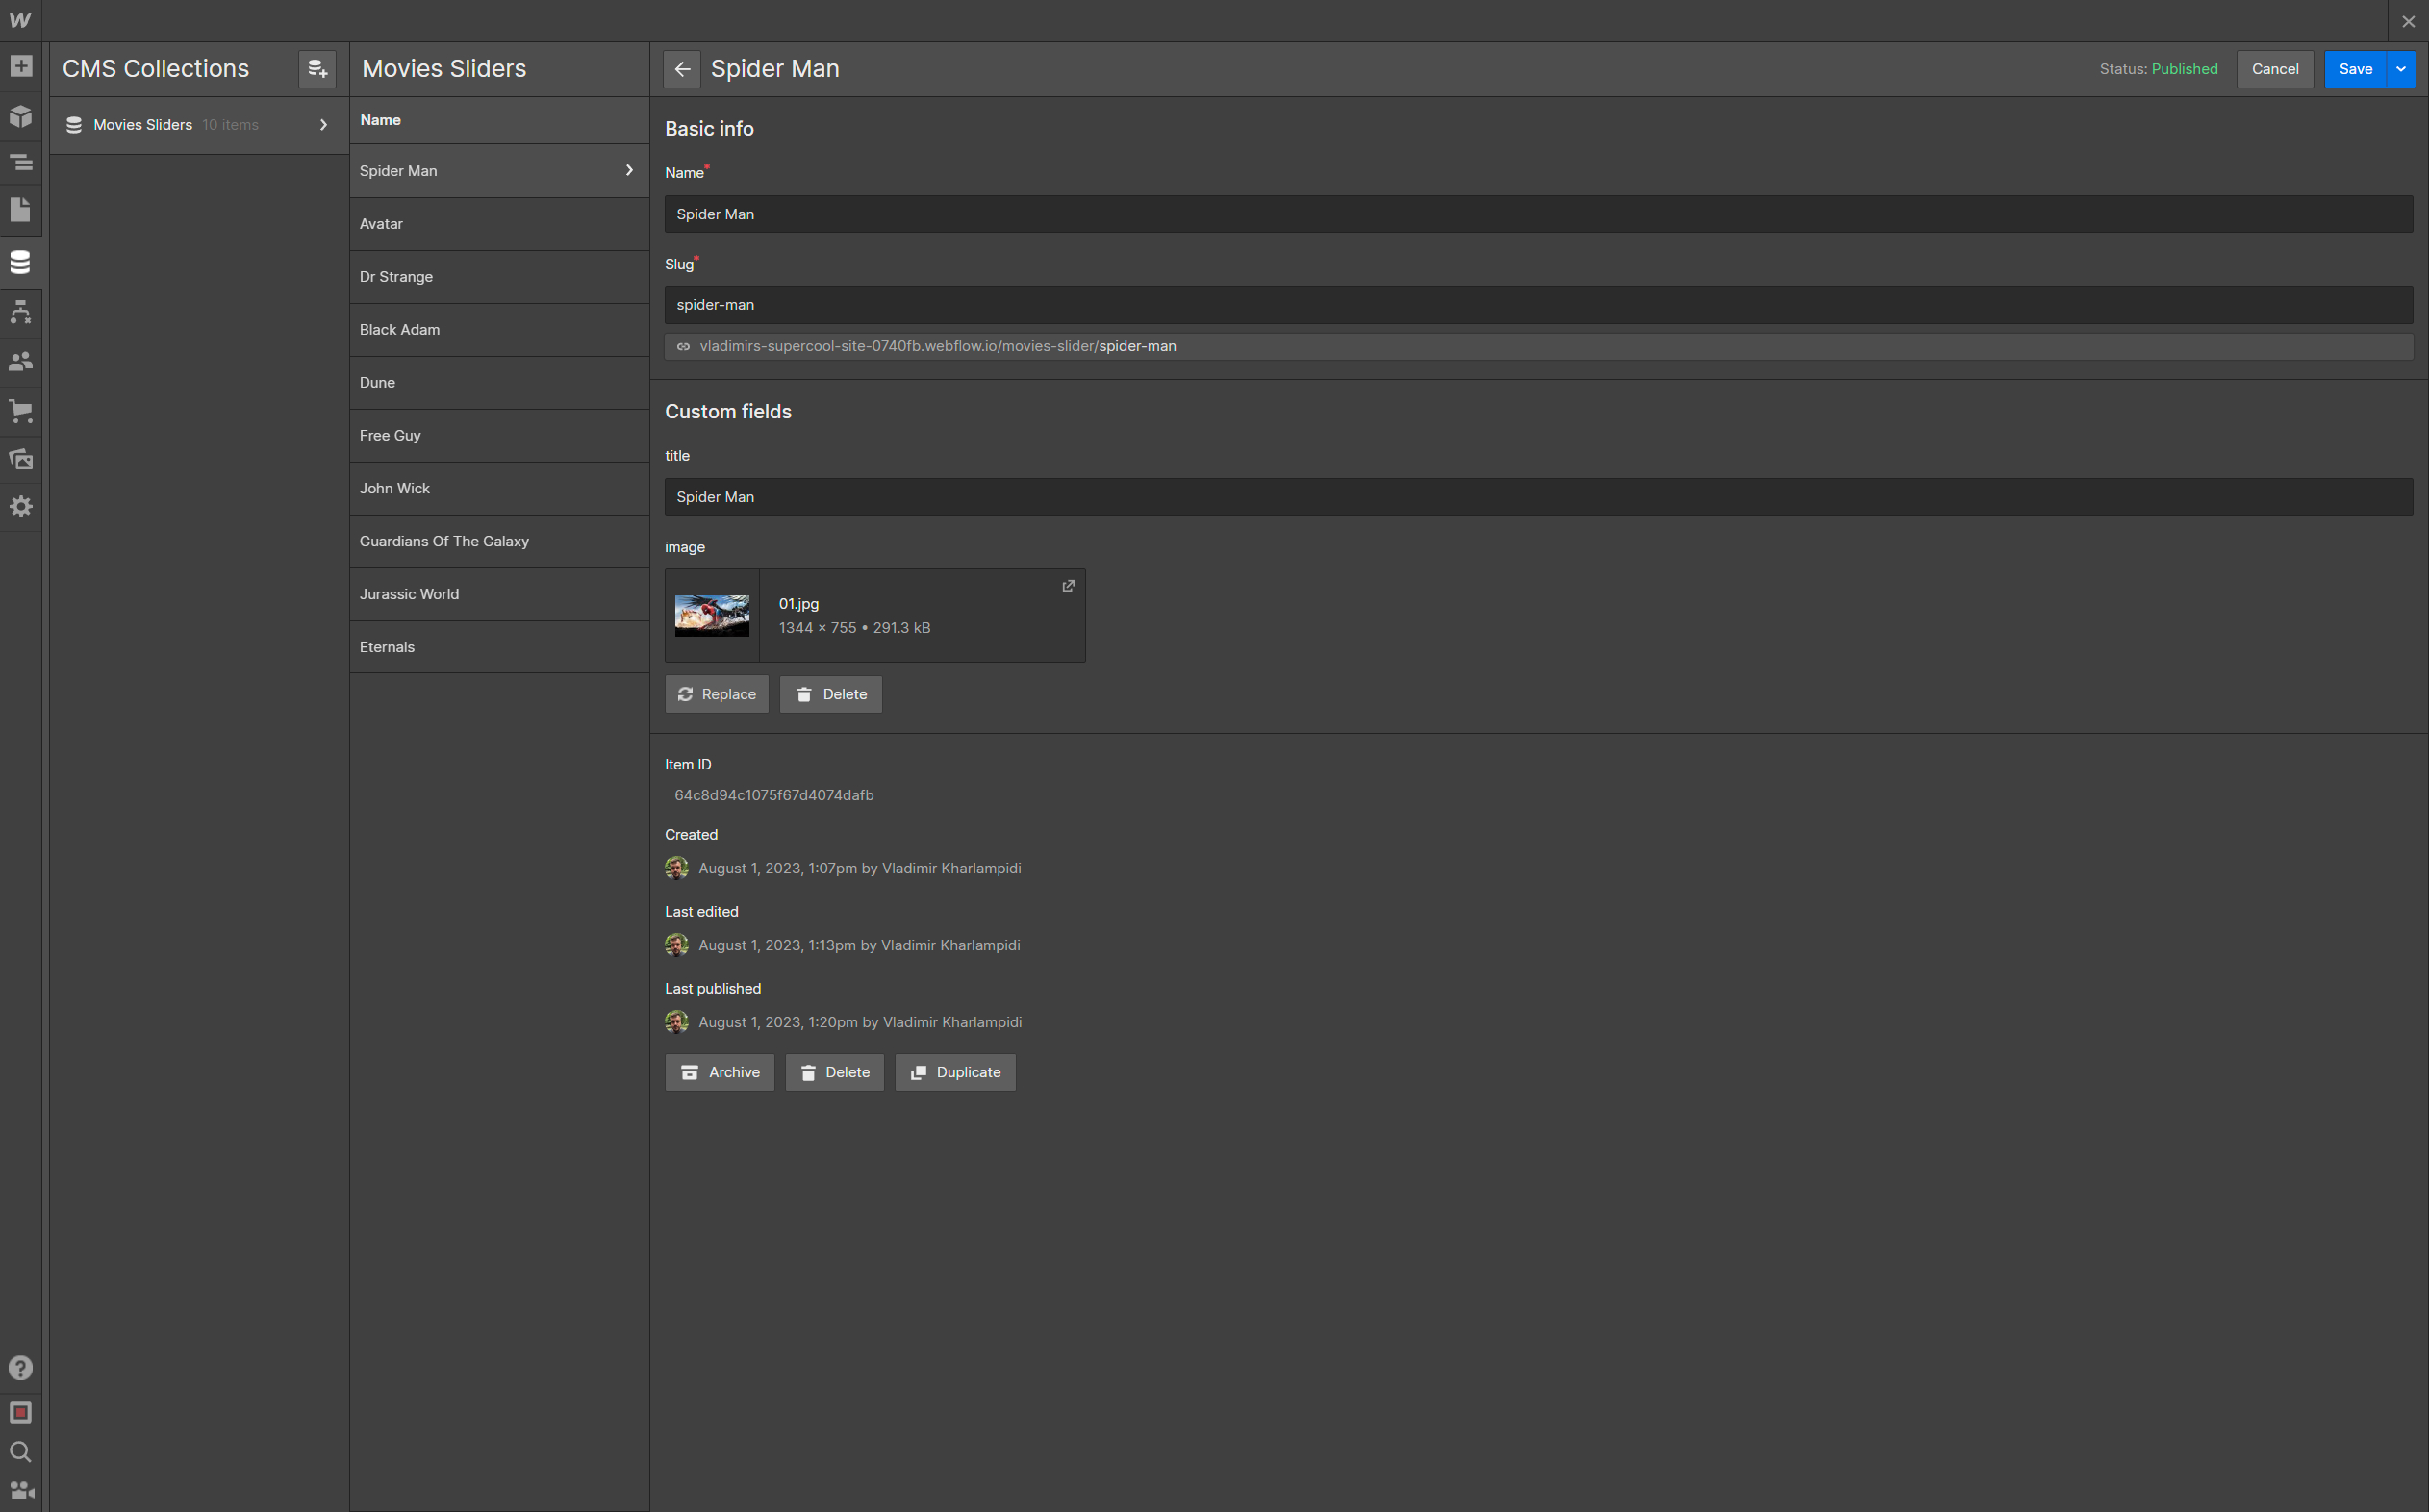Open the Users panel
This screenshot has width=2429, height=1512.
tap(20, 361)
